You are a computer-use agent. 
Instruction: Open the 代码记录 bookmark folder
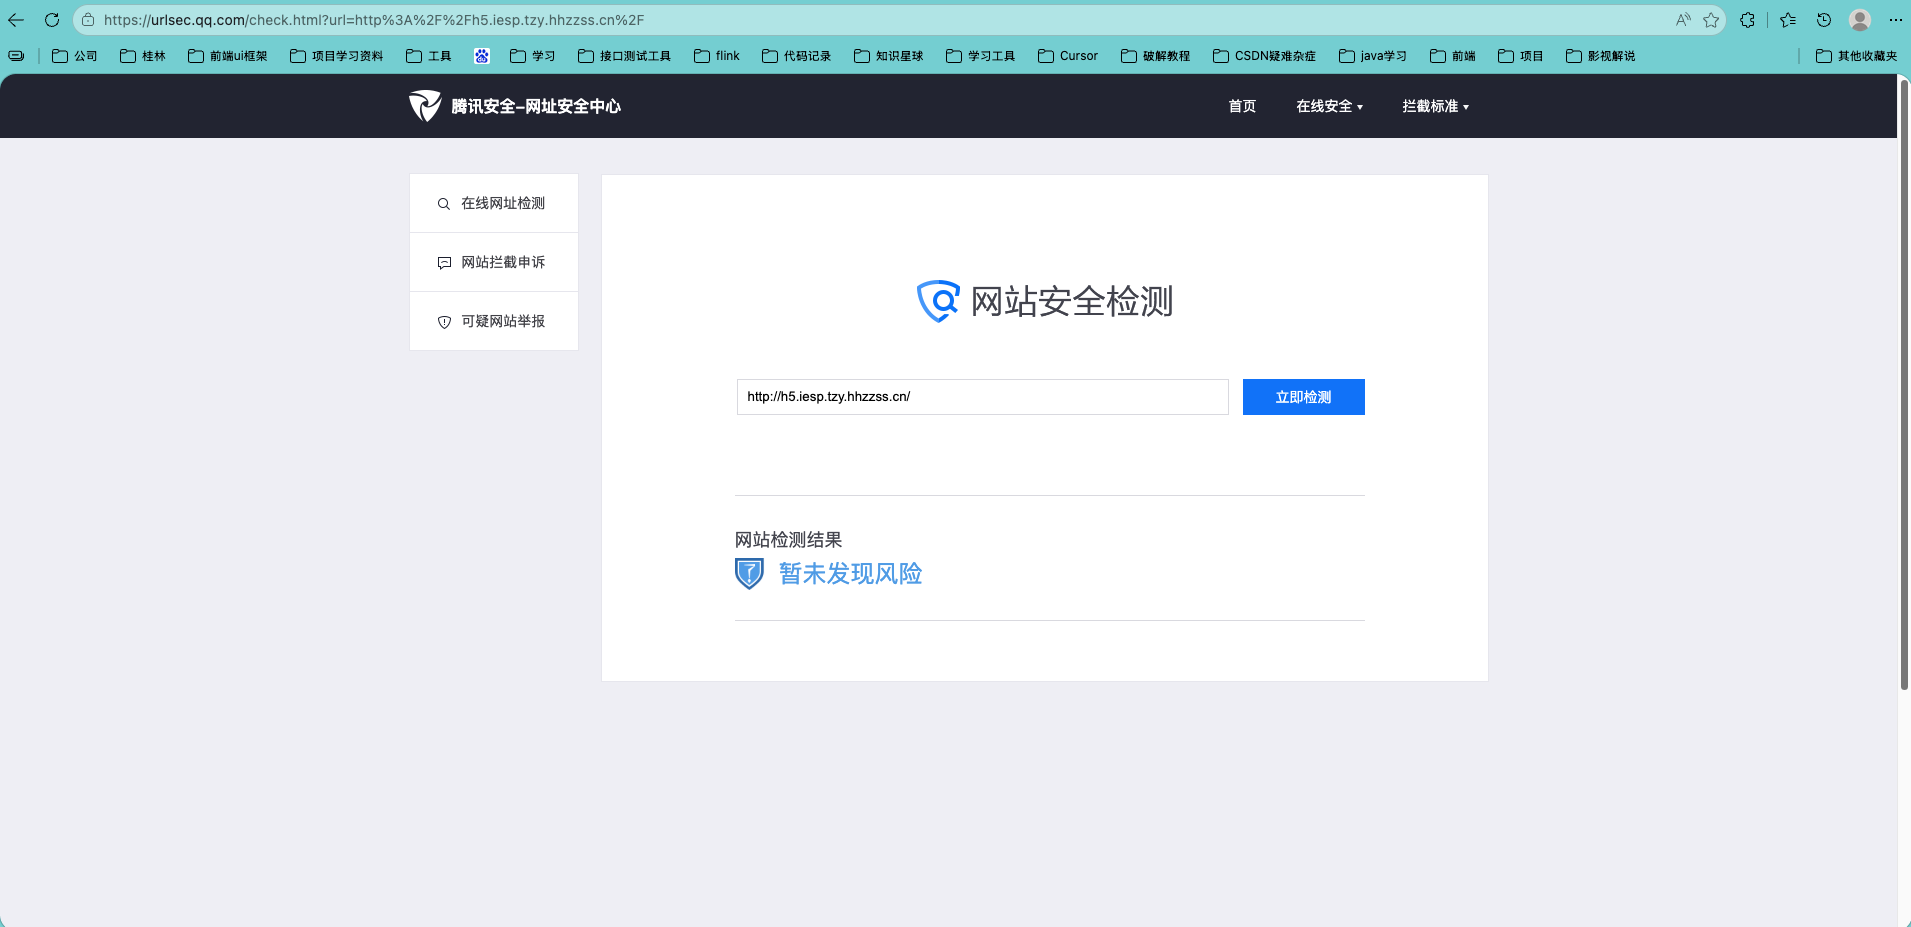797,56
